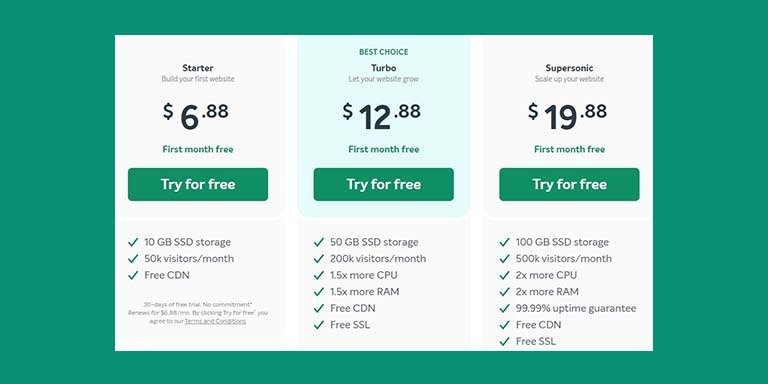Viewport: 768px width, 384px height.
Task: Click checkmark next to 1.5x more CPU
Action: (319, 275)
